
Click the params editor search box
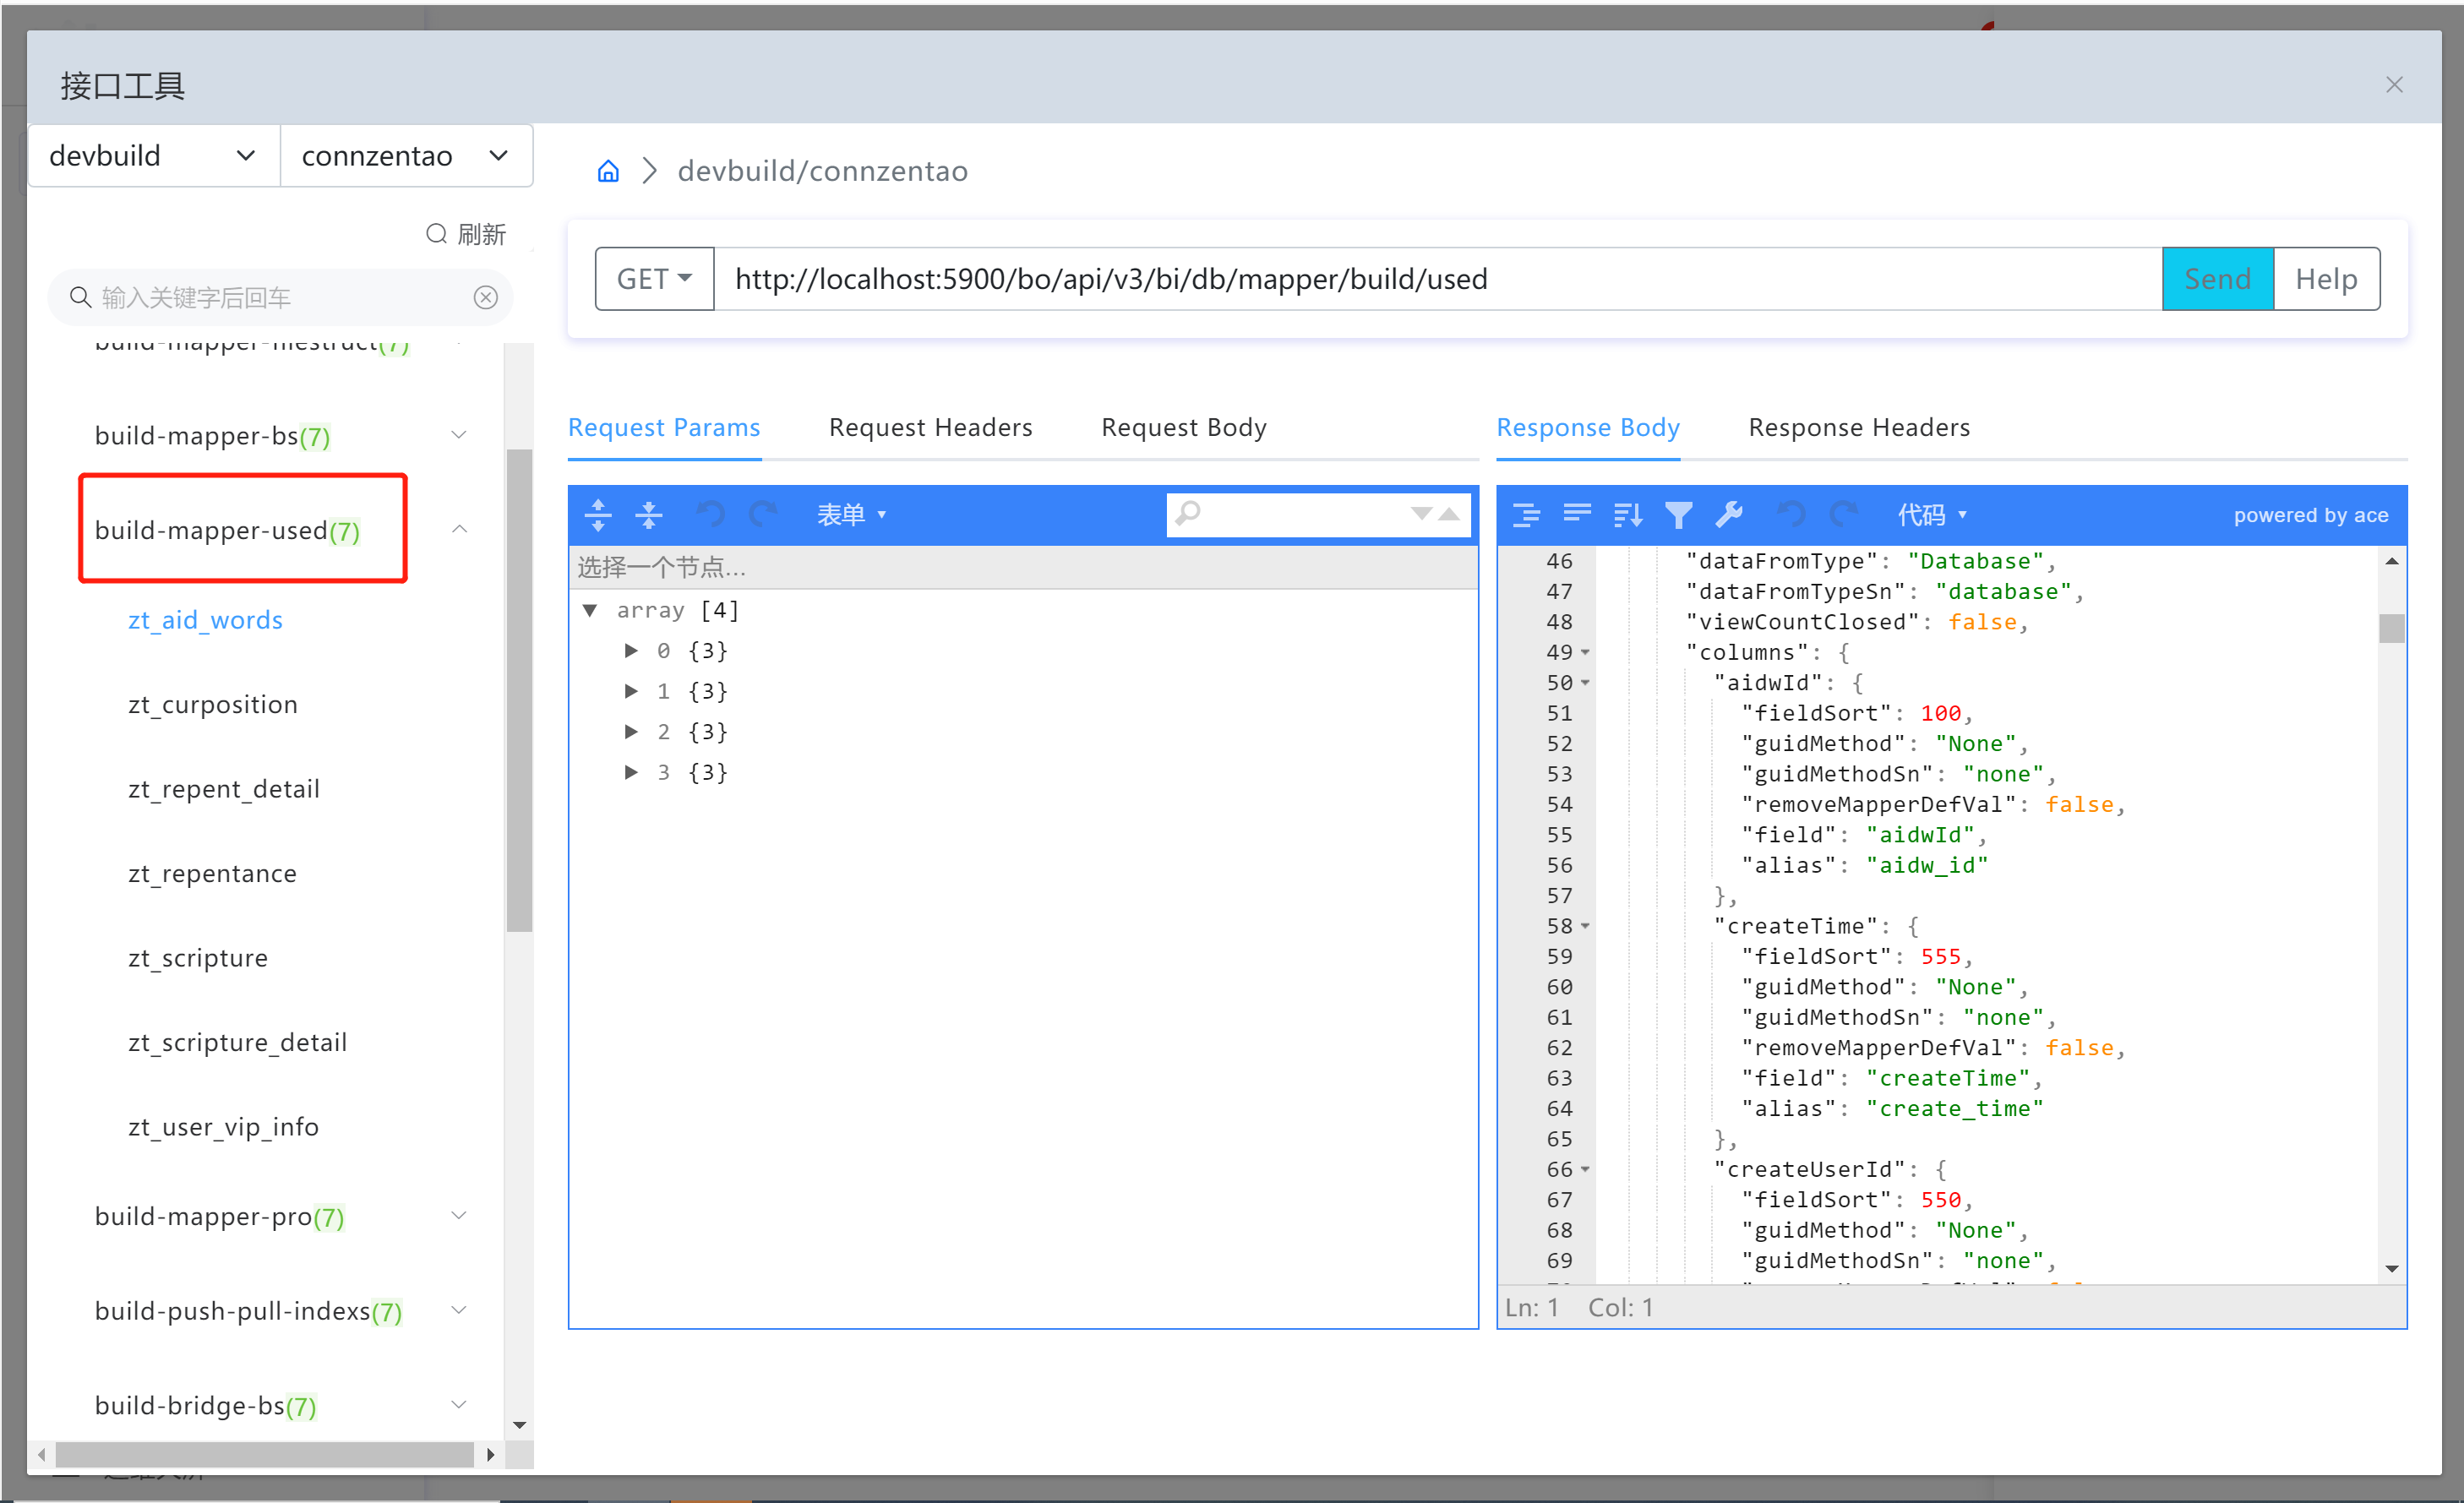click(1318, 514)
